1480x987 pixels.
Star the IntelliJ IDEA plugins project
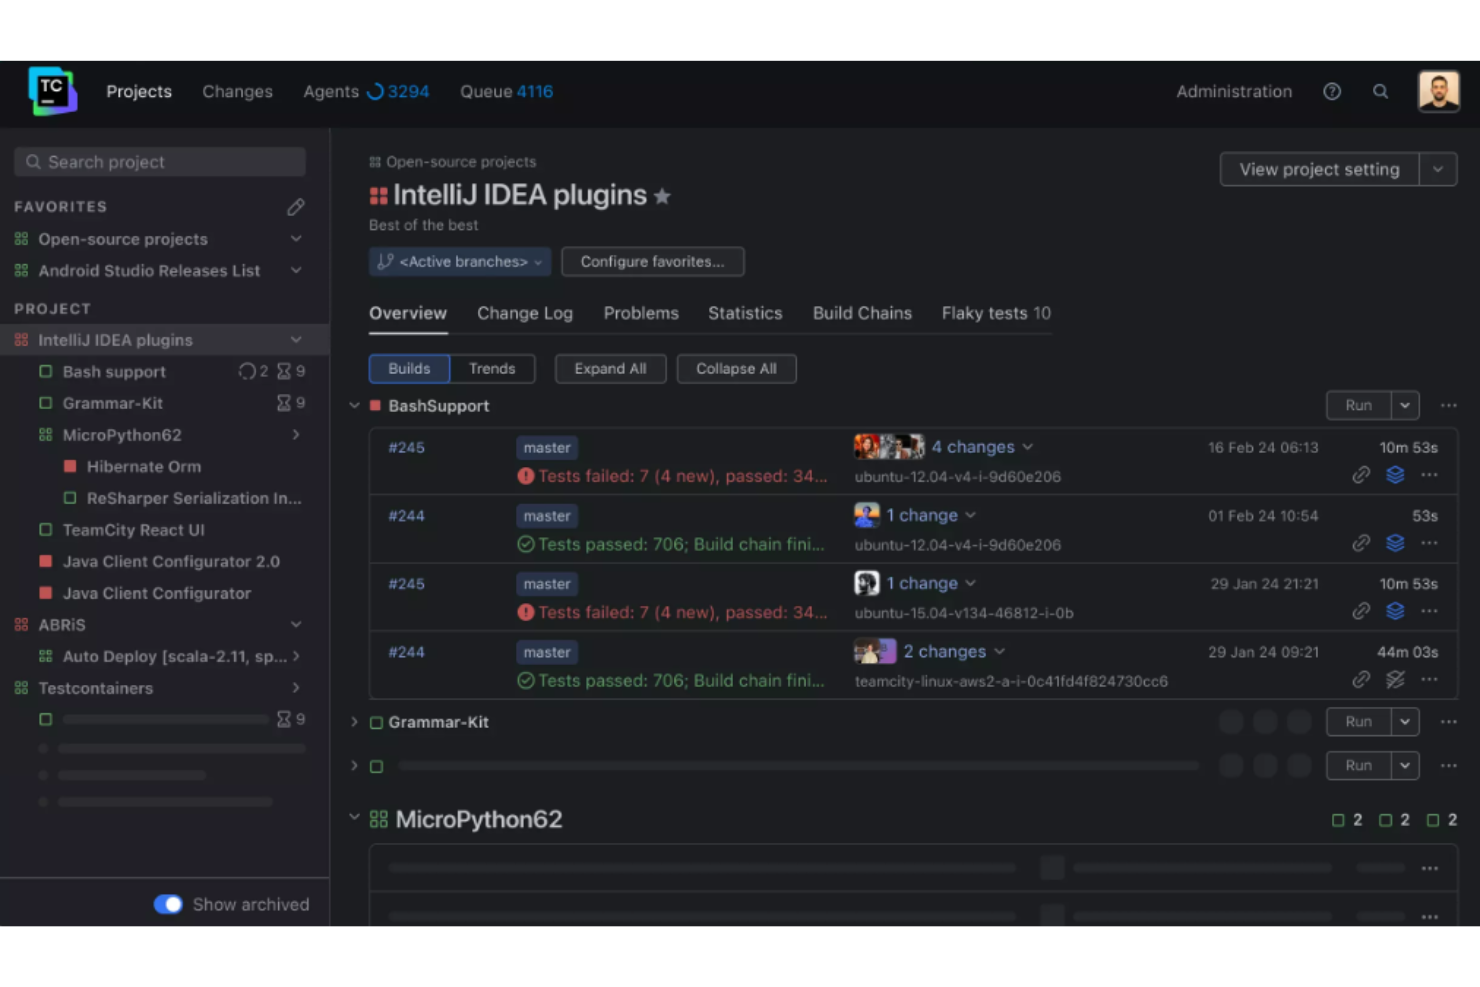coord(662,197)
